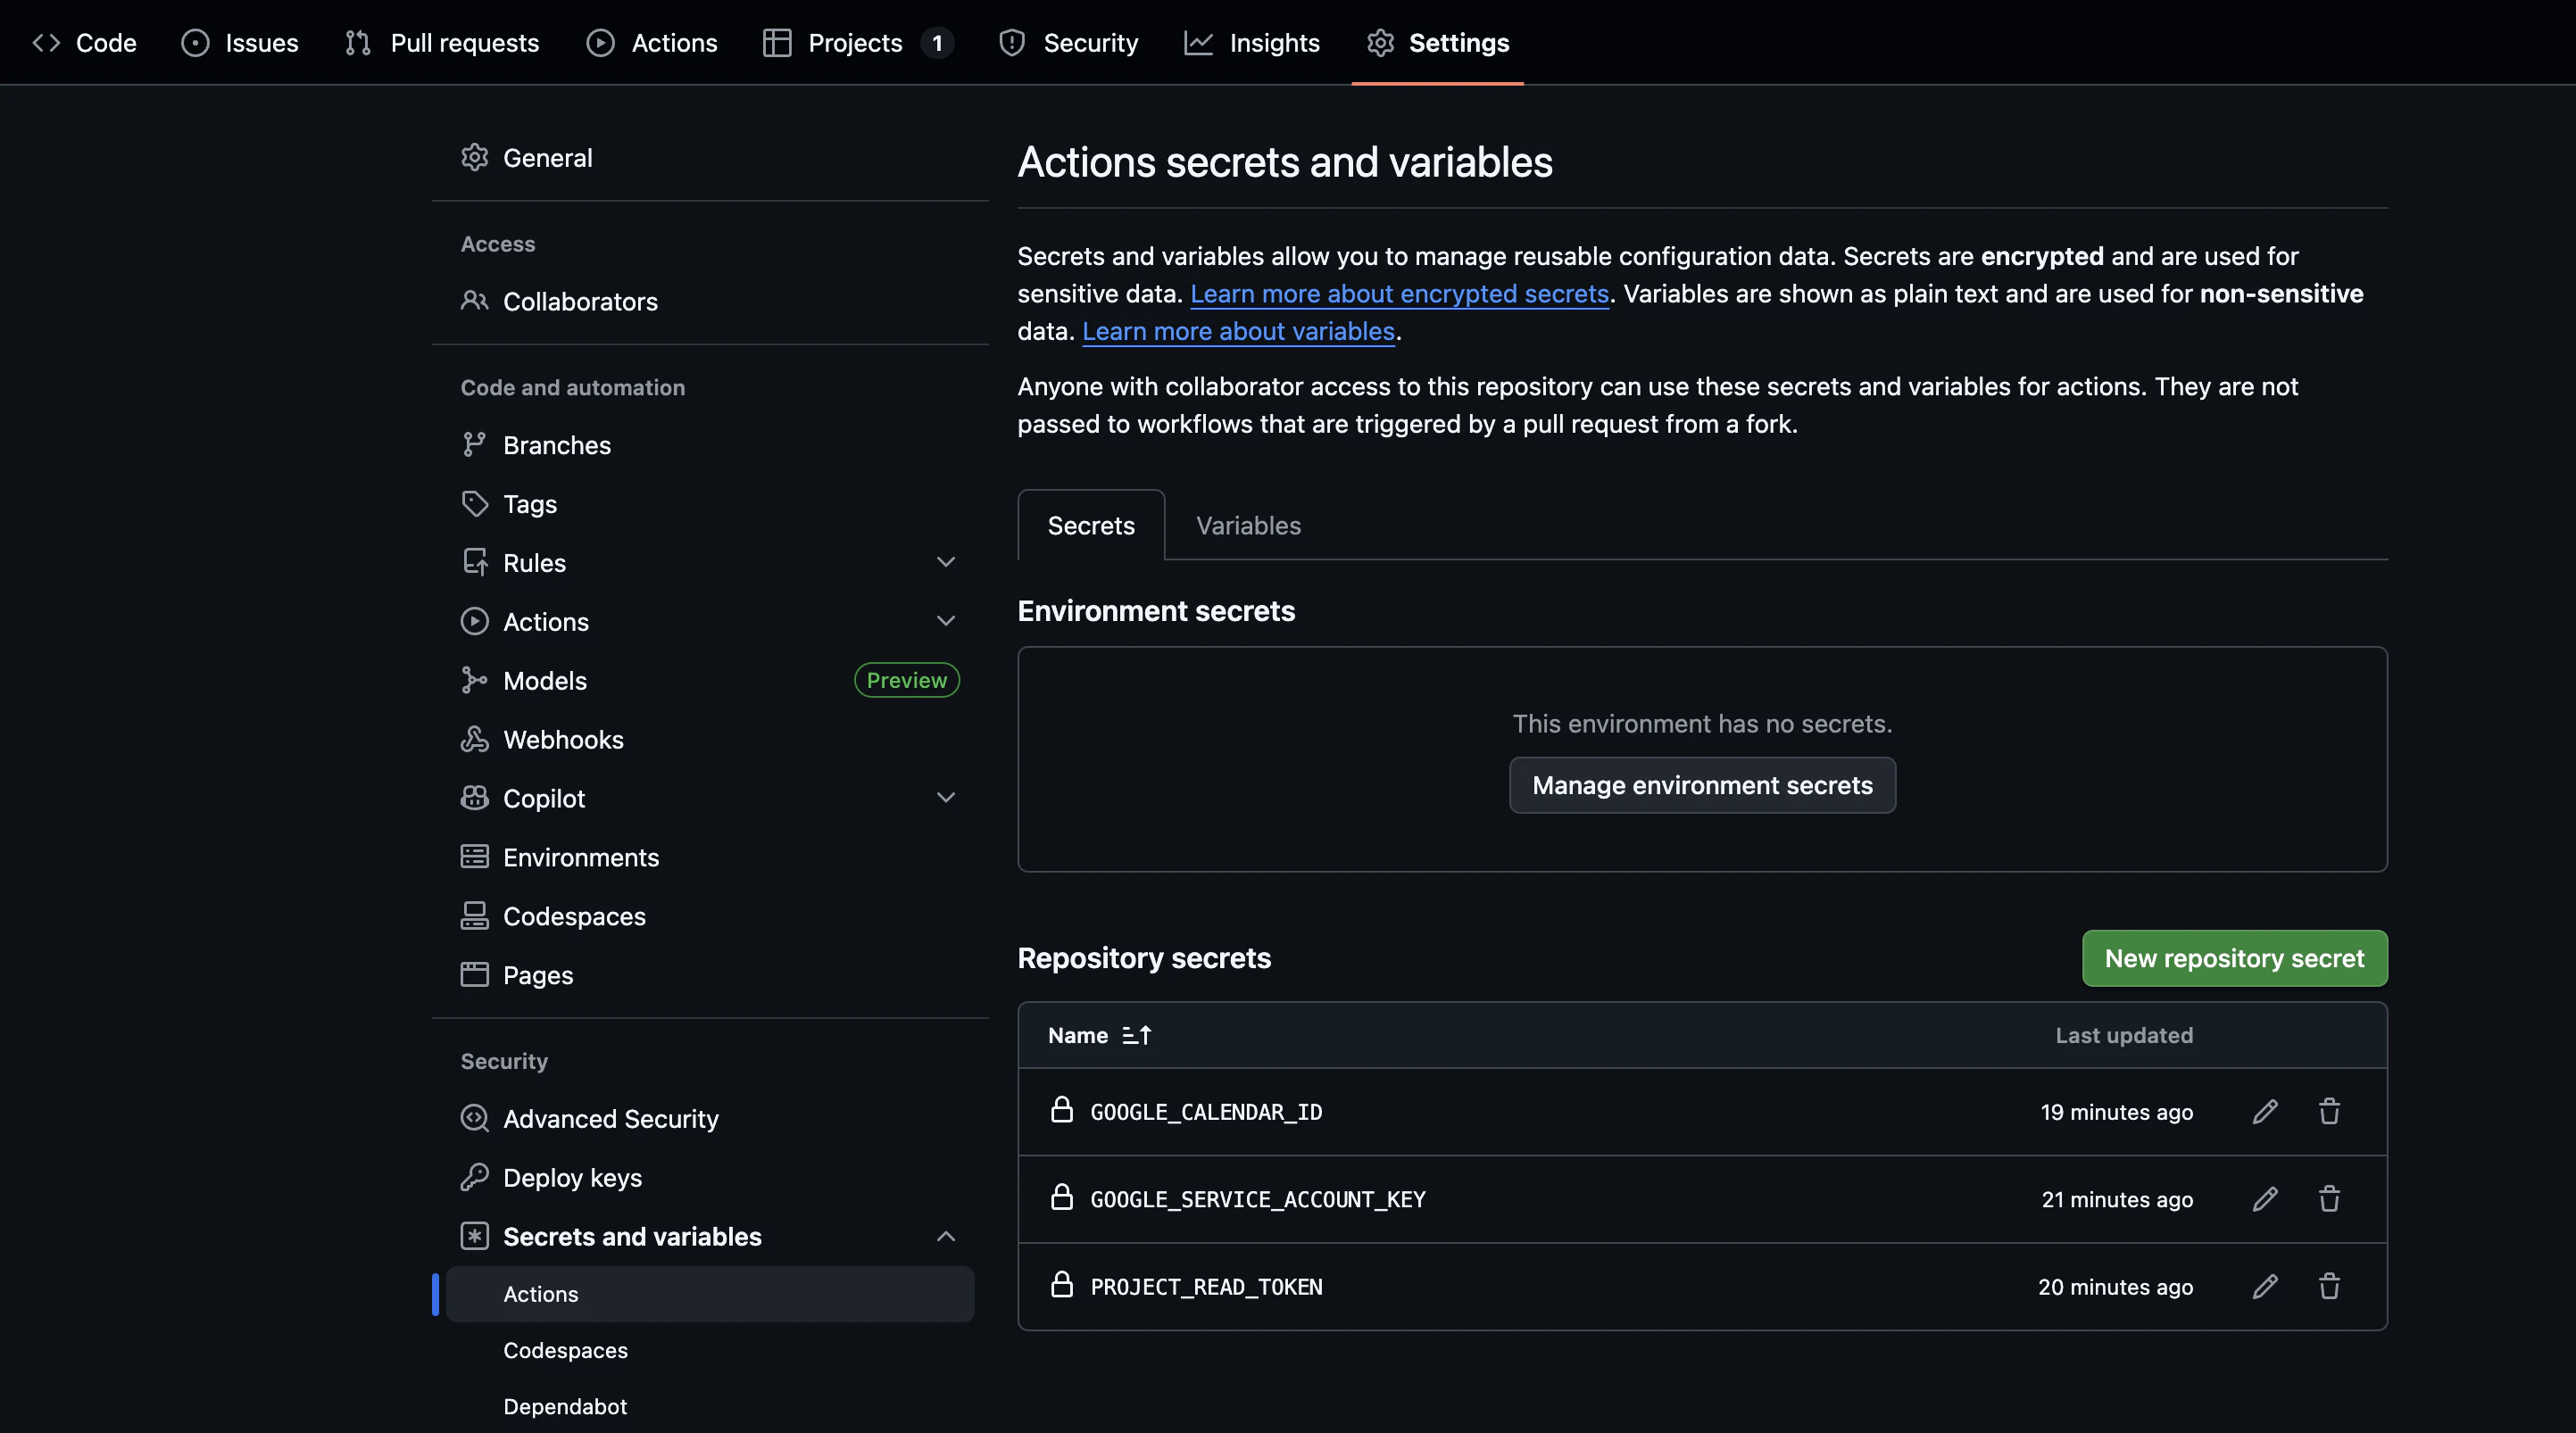Open Pages settings in sidebar
The image size is (2576, 1433).
pyautogui.click(x=710, y=975)
